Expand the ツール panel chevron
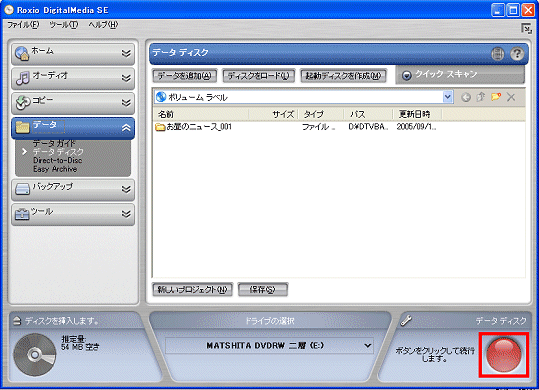The image size is (539, 390). pyautogui.click(x=126, y=214)
